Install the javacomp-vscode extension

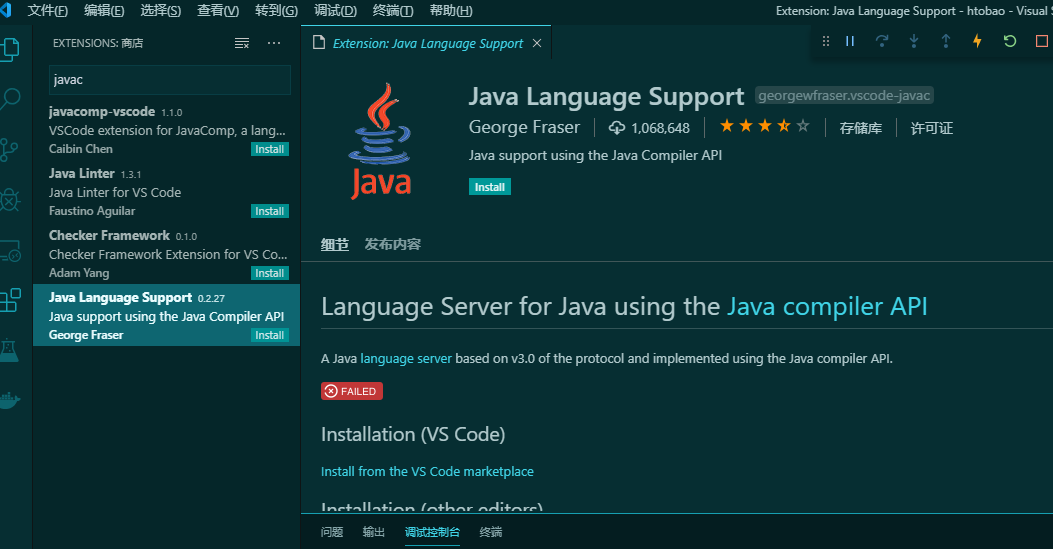(269, 149)
